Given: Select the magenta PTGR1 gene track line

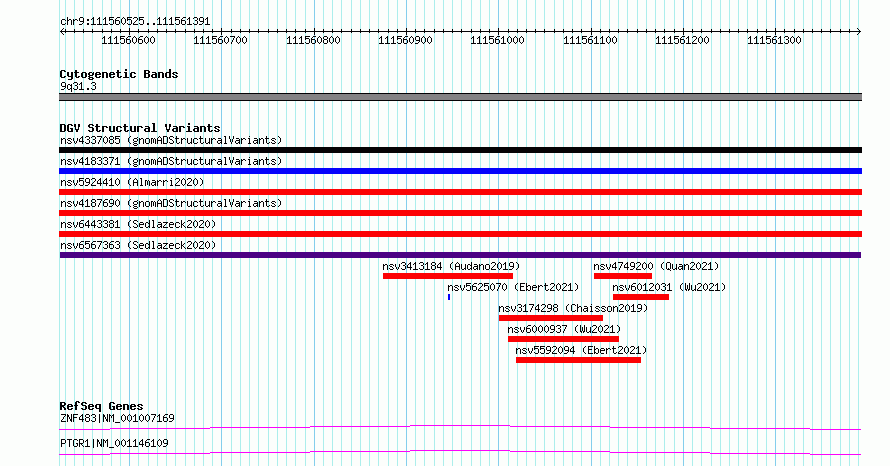Looking at the screenshot, I should 460,452.
